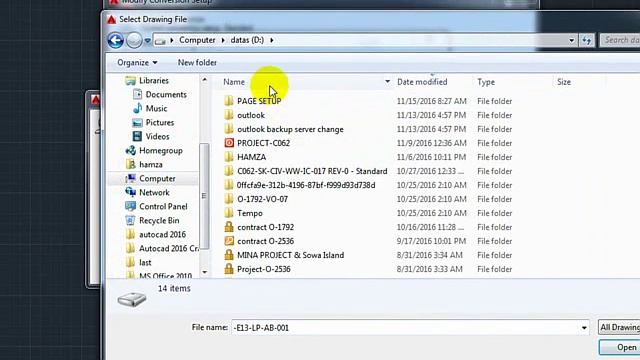This screenshot has width=640, height=360.
Task: Open the Organize menu
Action: coord(137,62)
